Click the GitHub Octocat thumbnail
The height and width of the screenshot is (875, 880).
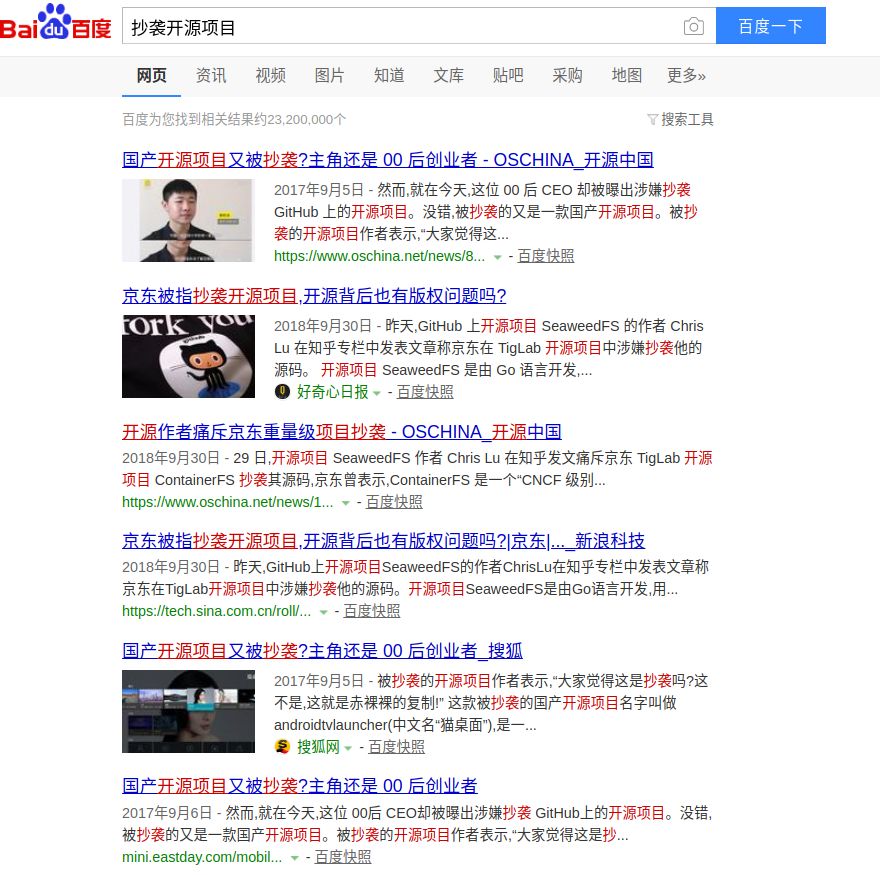click(188, 356)
